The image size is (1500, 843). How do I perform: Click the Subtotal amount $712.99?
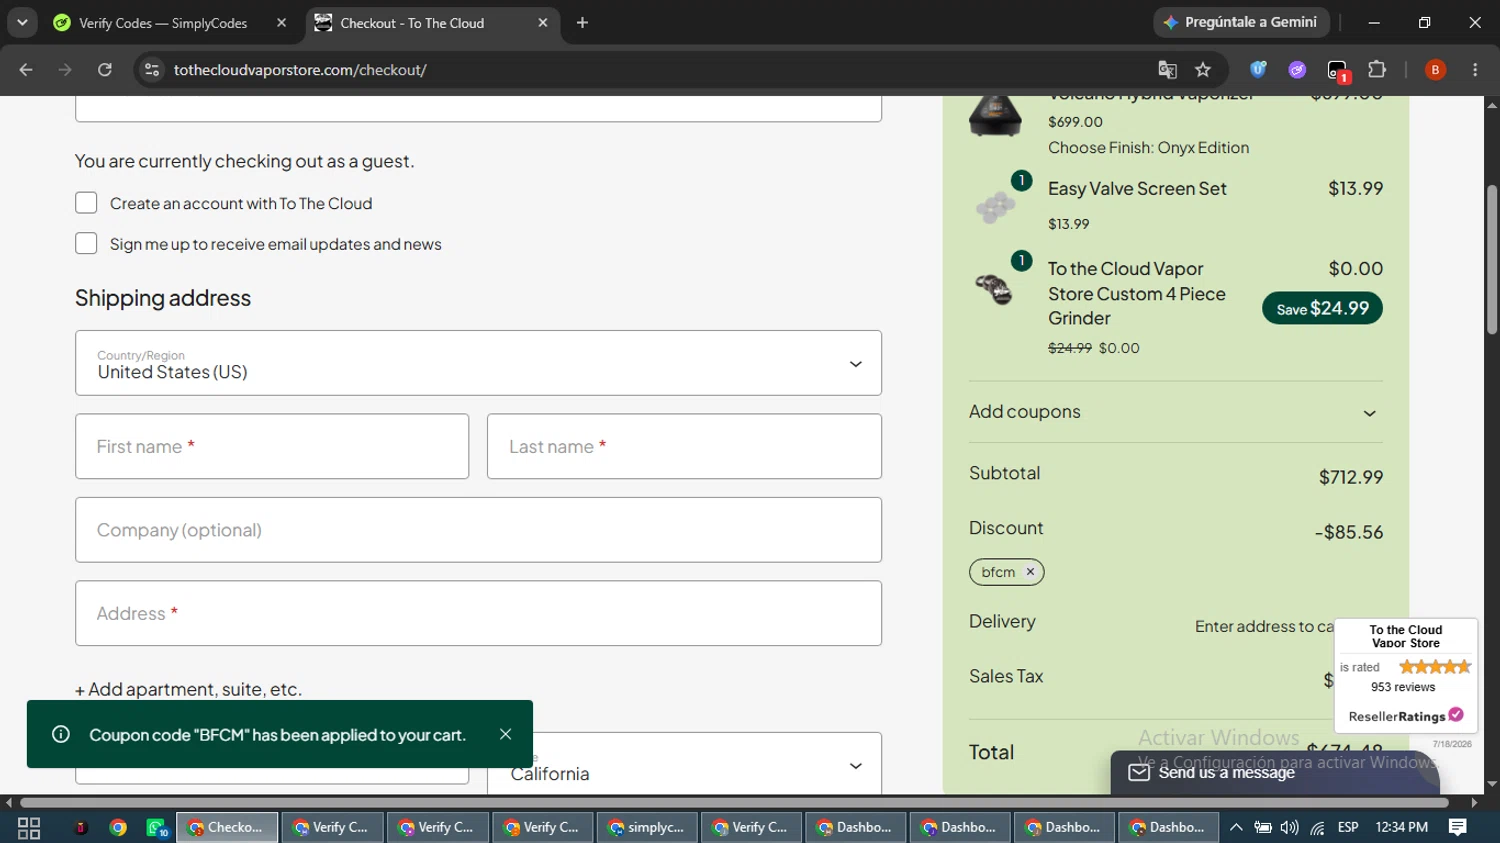click(1351, 477)
